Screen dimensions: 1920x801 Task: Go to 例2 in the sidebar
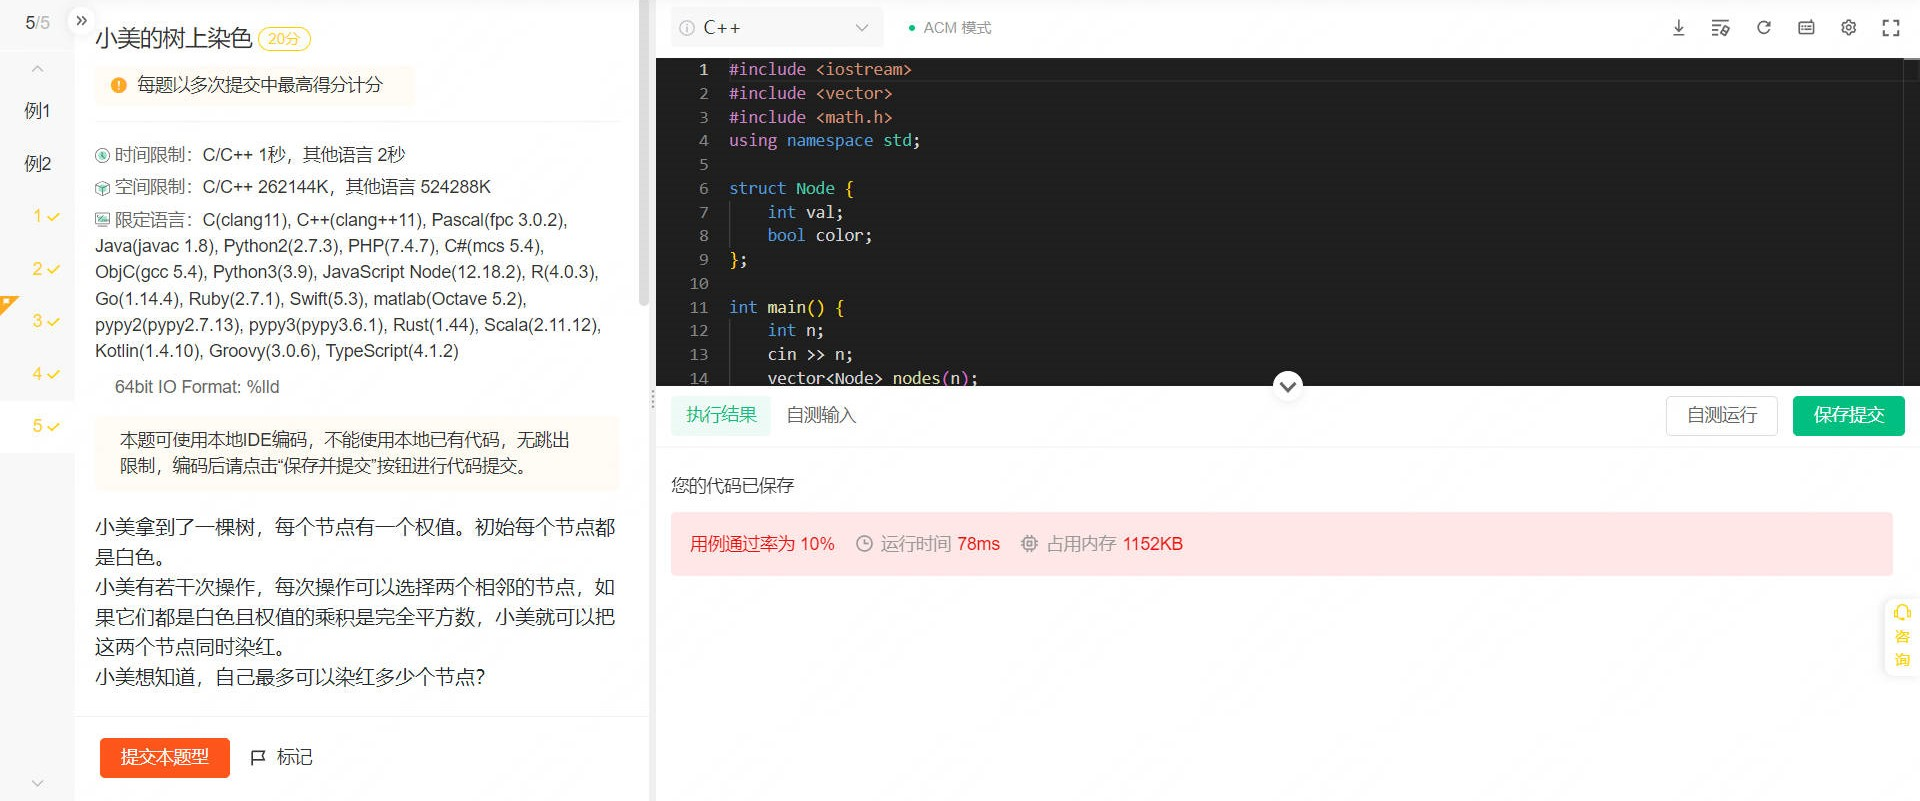click(37, 163)
